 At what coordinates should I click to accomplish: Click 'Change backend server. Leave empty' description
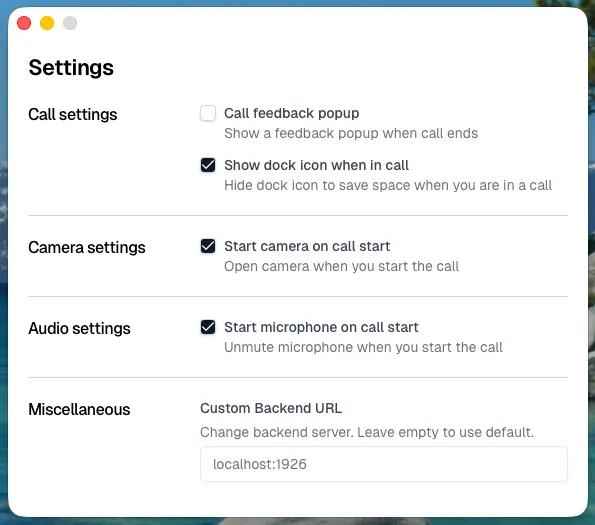(367, 432)
